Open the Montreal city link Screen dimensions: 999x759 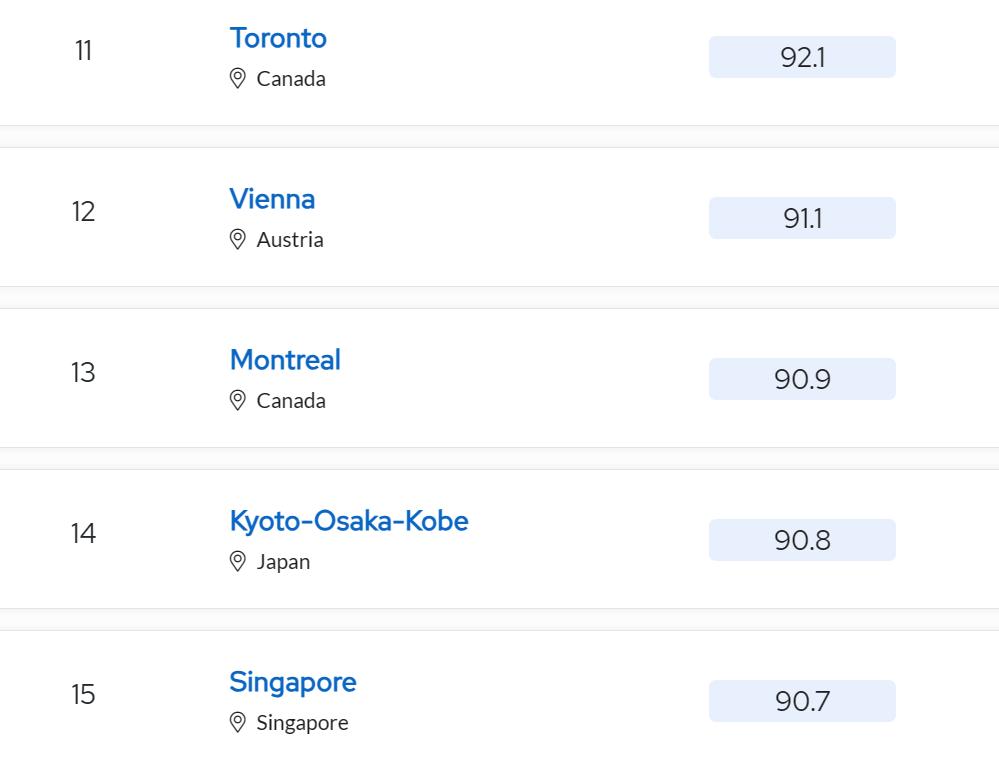point(285,360)
